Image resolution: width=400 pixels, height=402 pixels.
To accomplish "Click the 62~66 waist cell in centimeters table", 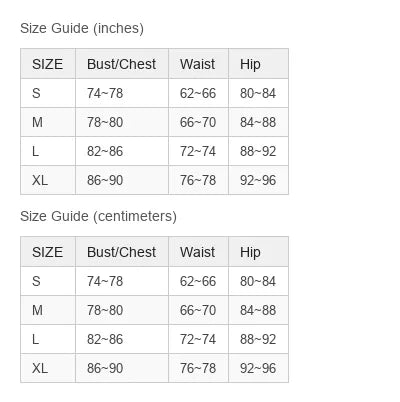I will (199, 281).
